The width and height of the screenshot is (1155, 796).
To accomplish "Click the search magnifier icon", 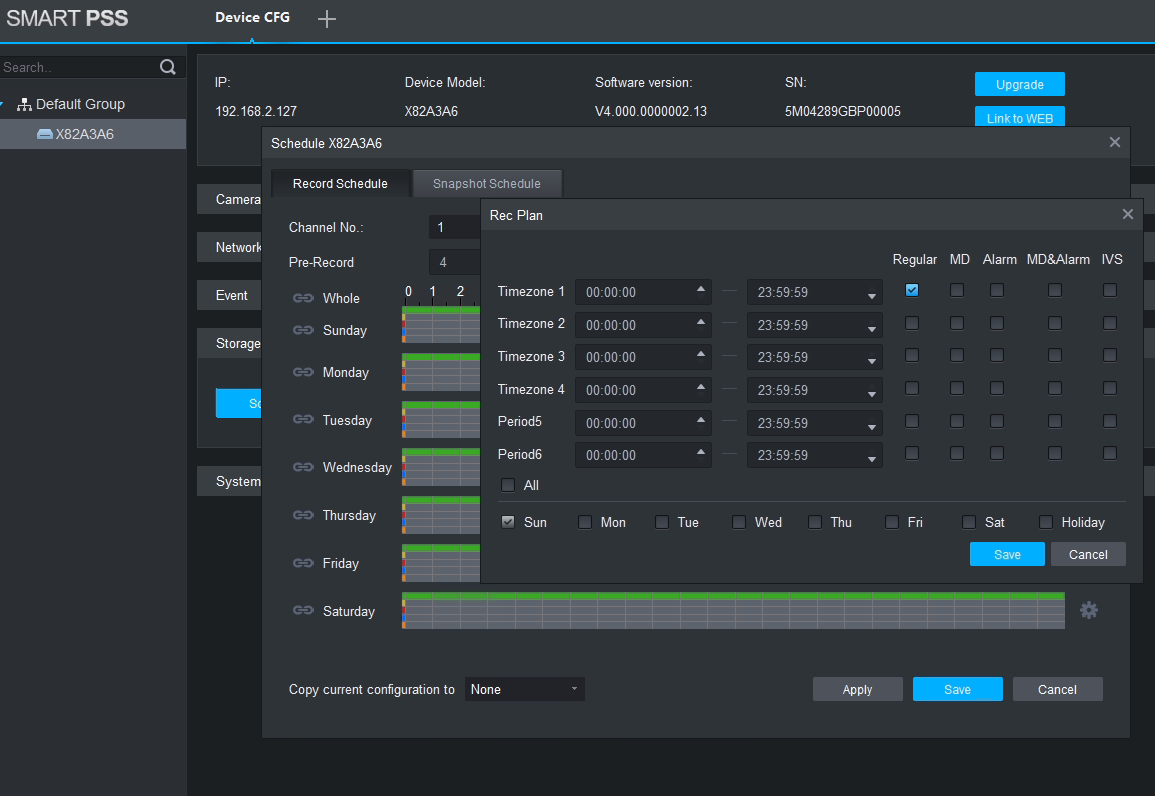I will (167, 67).
